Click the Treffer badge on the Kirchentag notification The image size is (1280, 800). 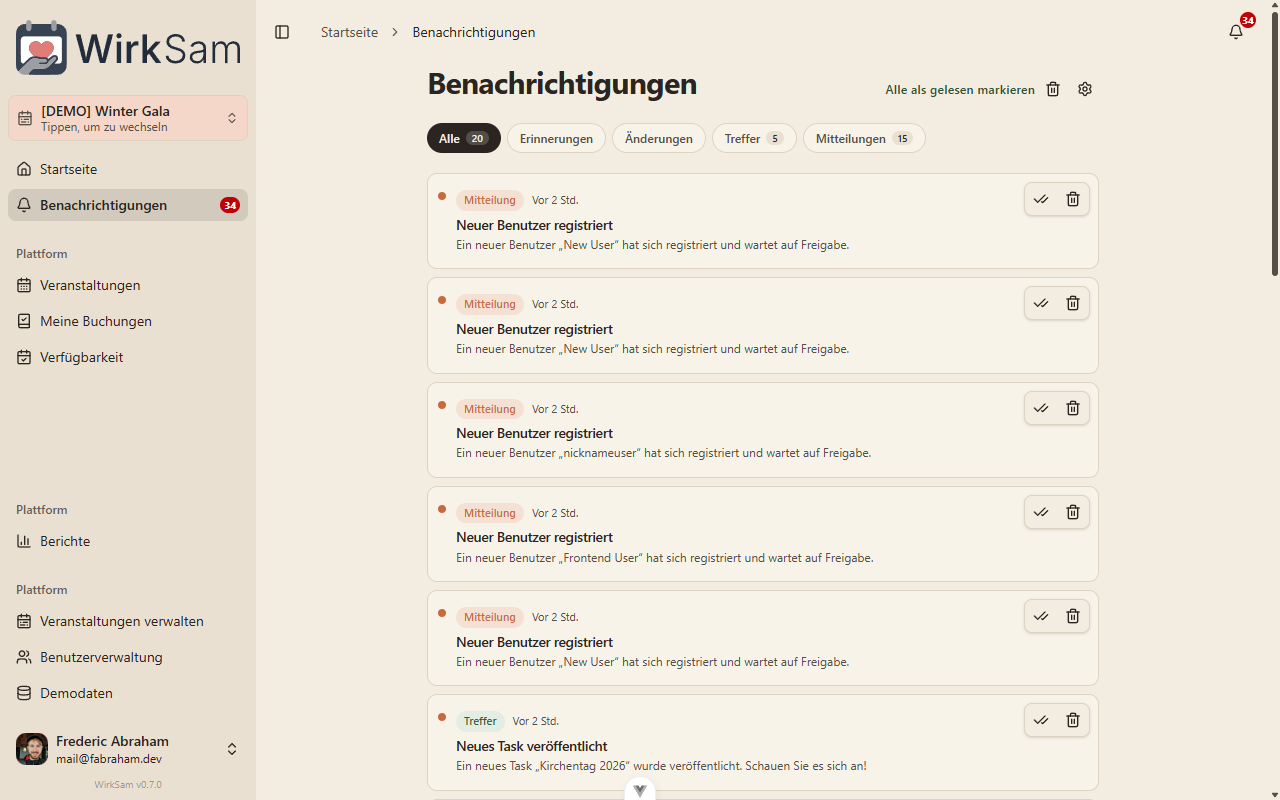(480, 721)
